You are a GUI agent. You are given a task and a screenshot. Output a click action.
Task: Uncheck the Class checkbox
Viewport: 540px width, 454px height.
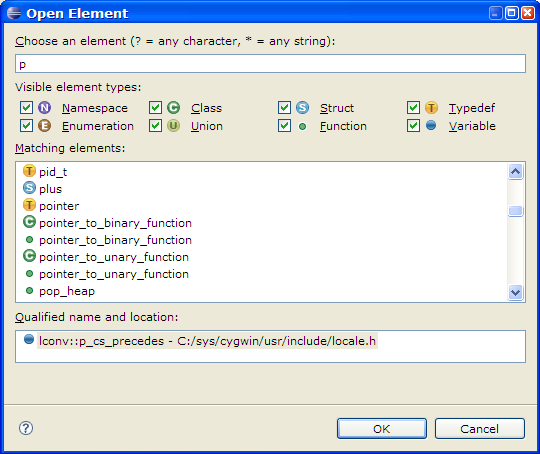(x=155, y=107)
